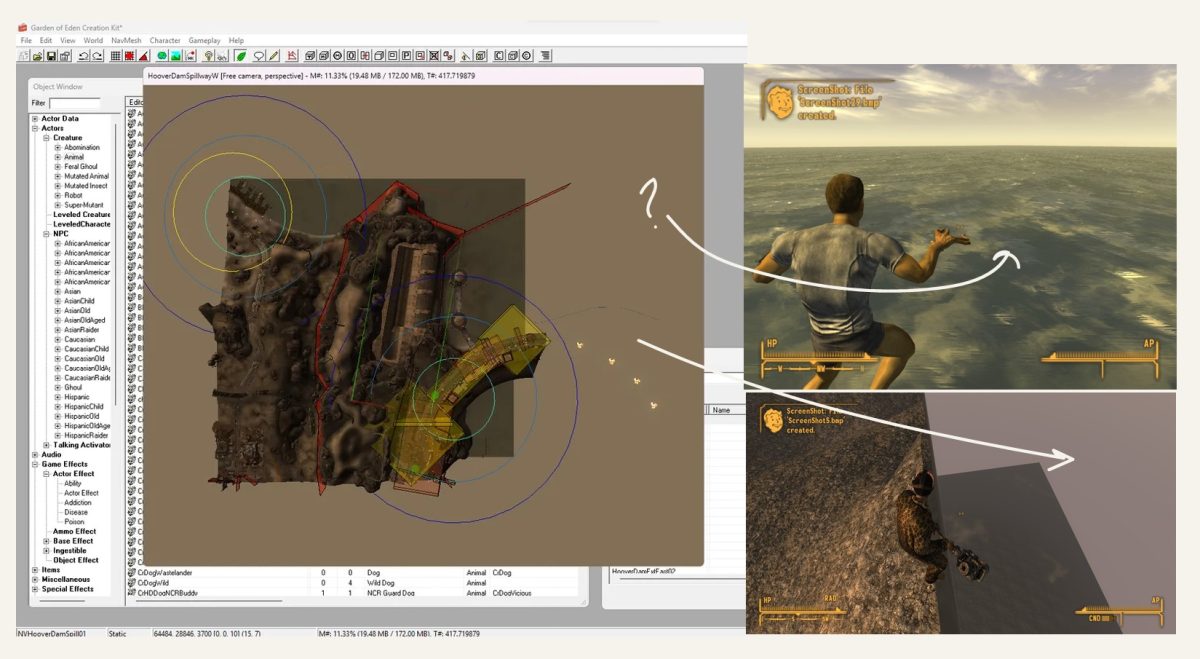Select the Leveled Creature tree item
Viewport: 1200px width, 659px height.
(x=81, y=215)
